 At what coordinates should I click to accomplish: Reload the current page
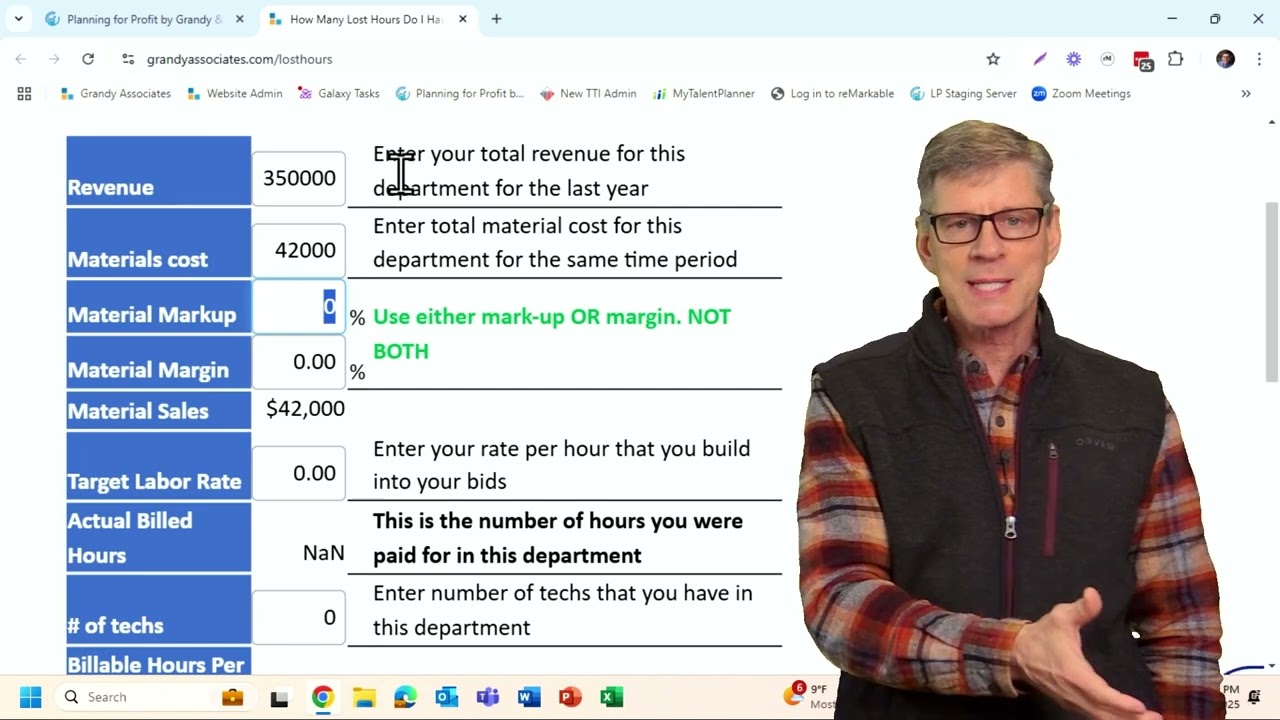click(88, 59)
